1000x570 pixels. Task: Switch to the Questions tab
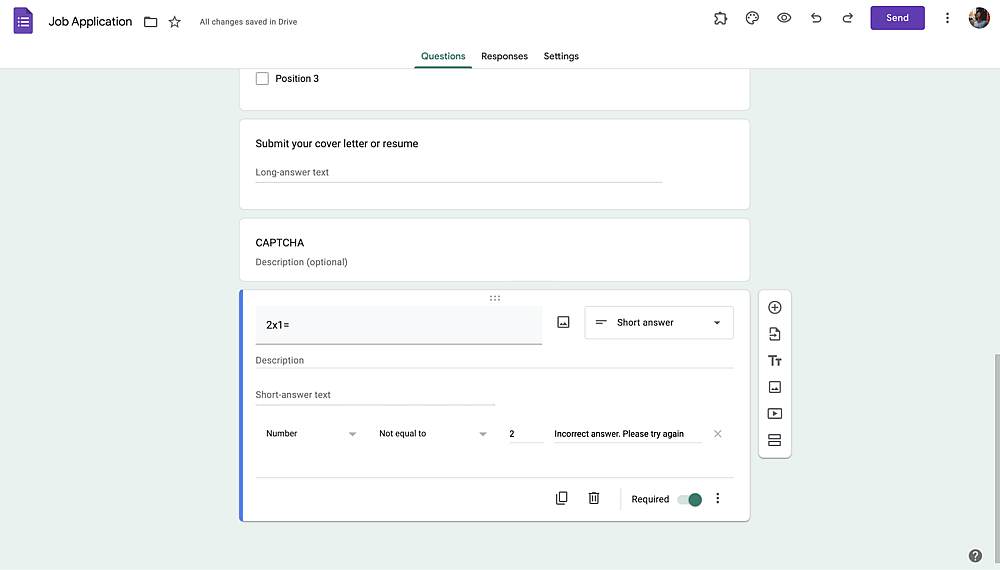coord(443,56)
